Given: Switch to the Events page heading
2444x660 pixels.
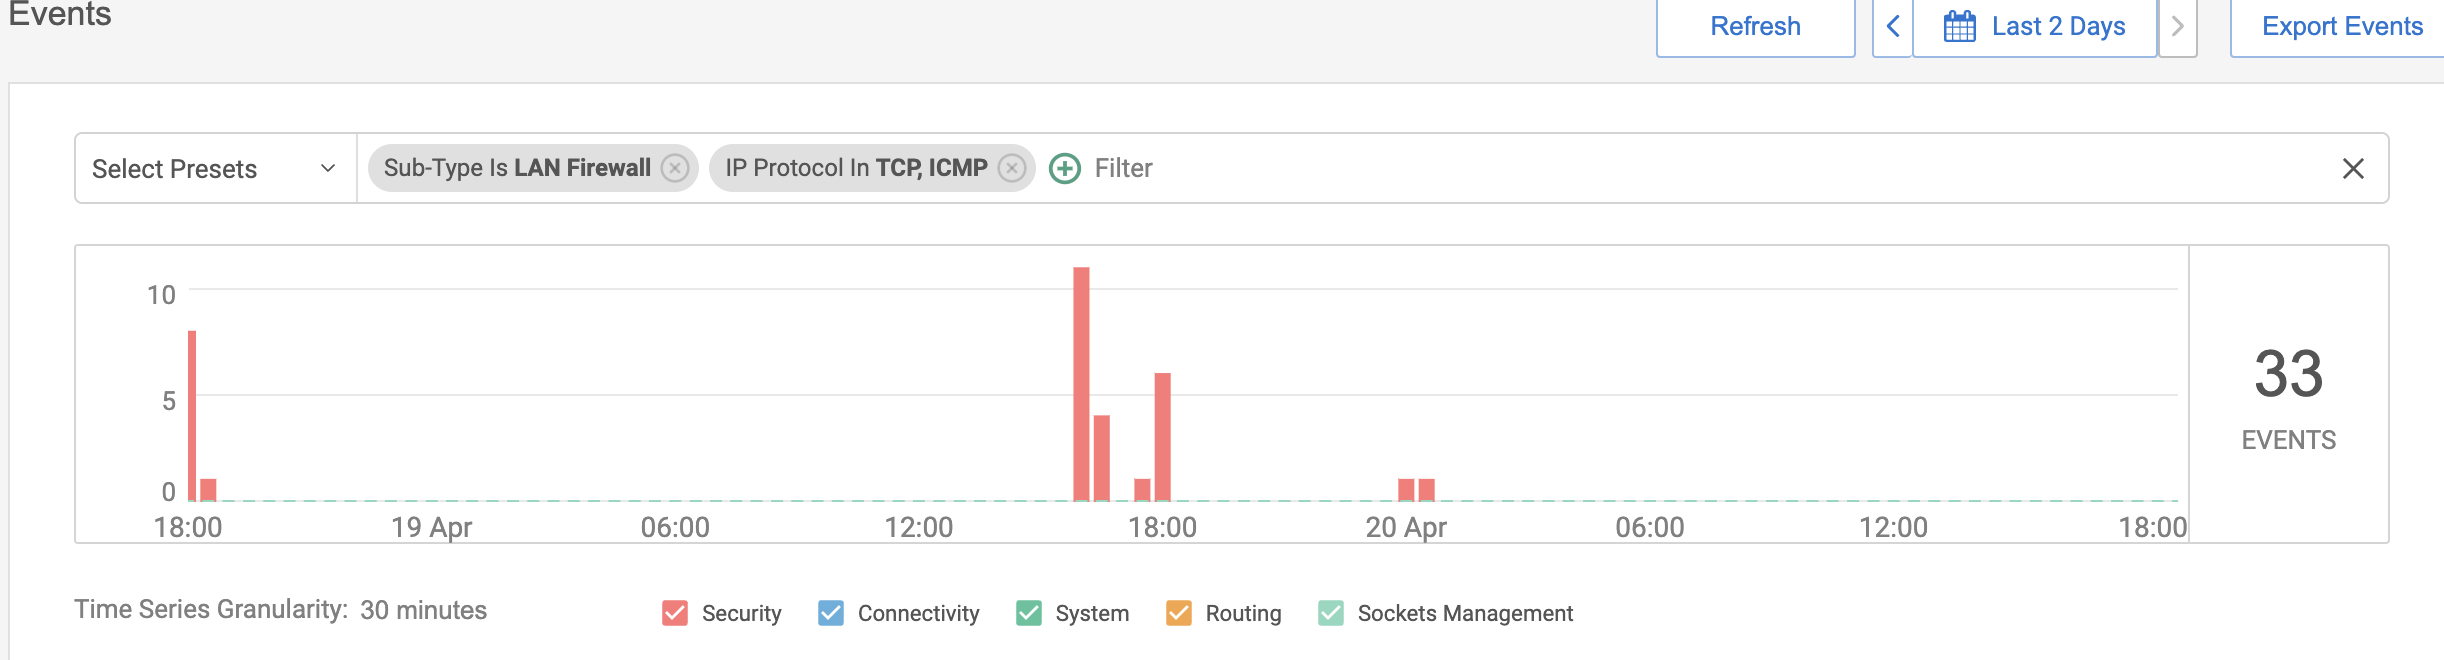Looking at the screenshot, I should [60, 14].
